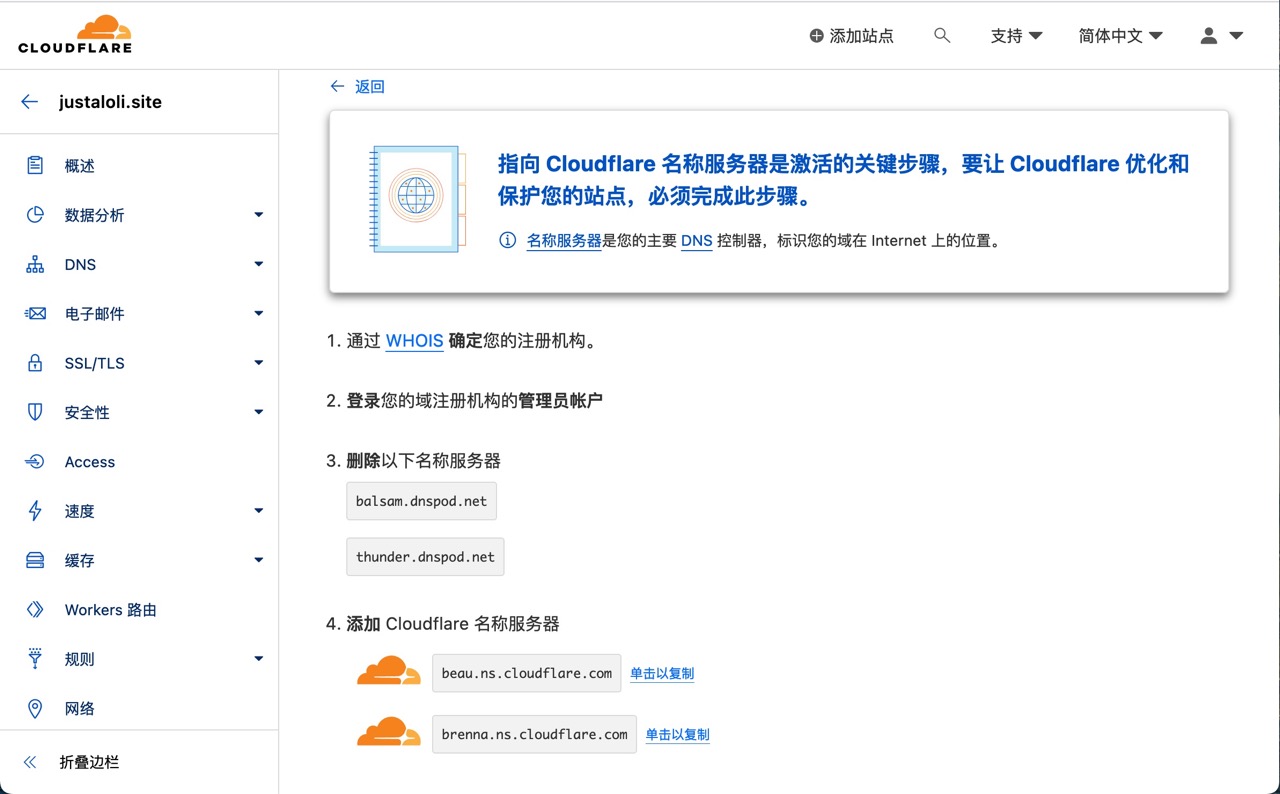Image resolution: width=1280 pixels, height=794 pixels.
Task: Expand the DNS sidebar arrow
Action: pos(259,264)
